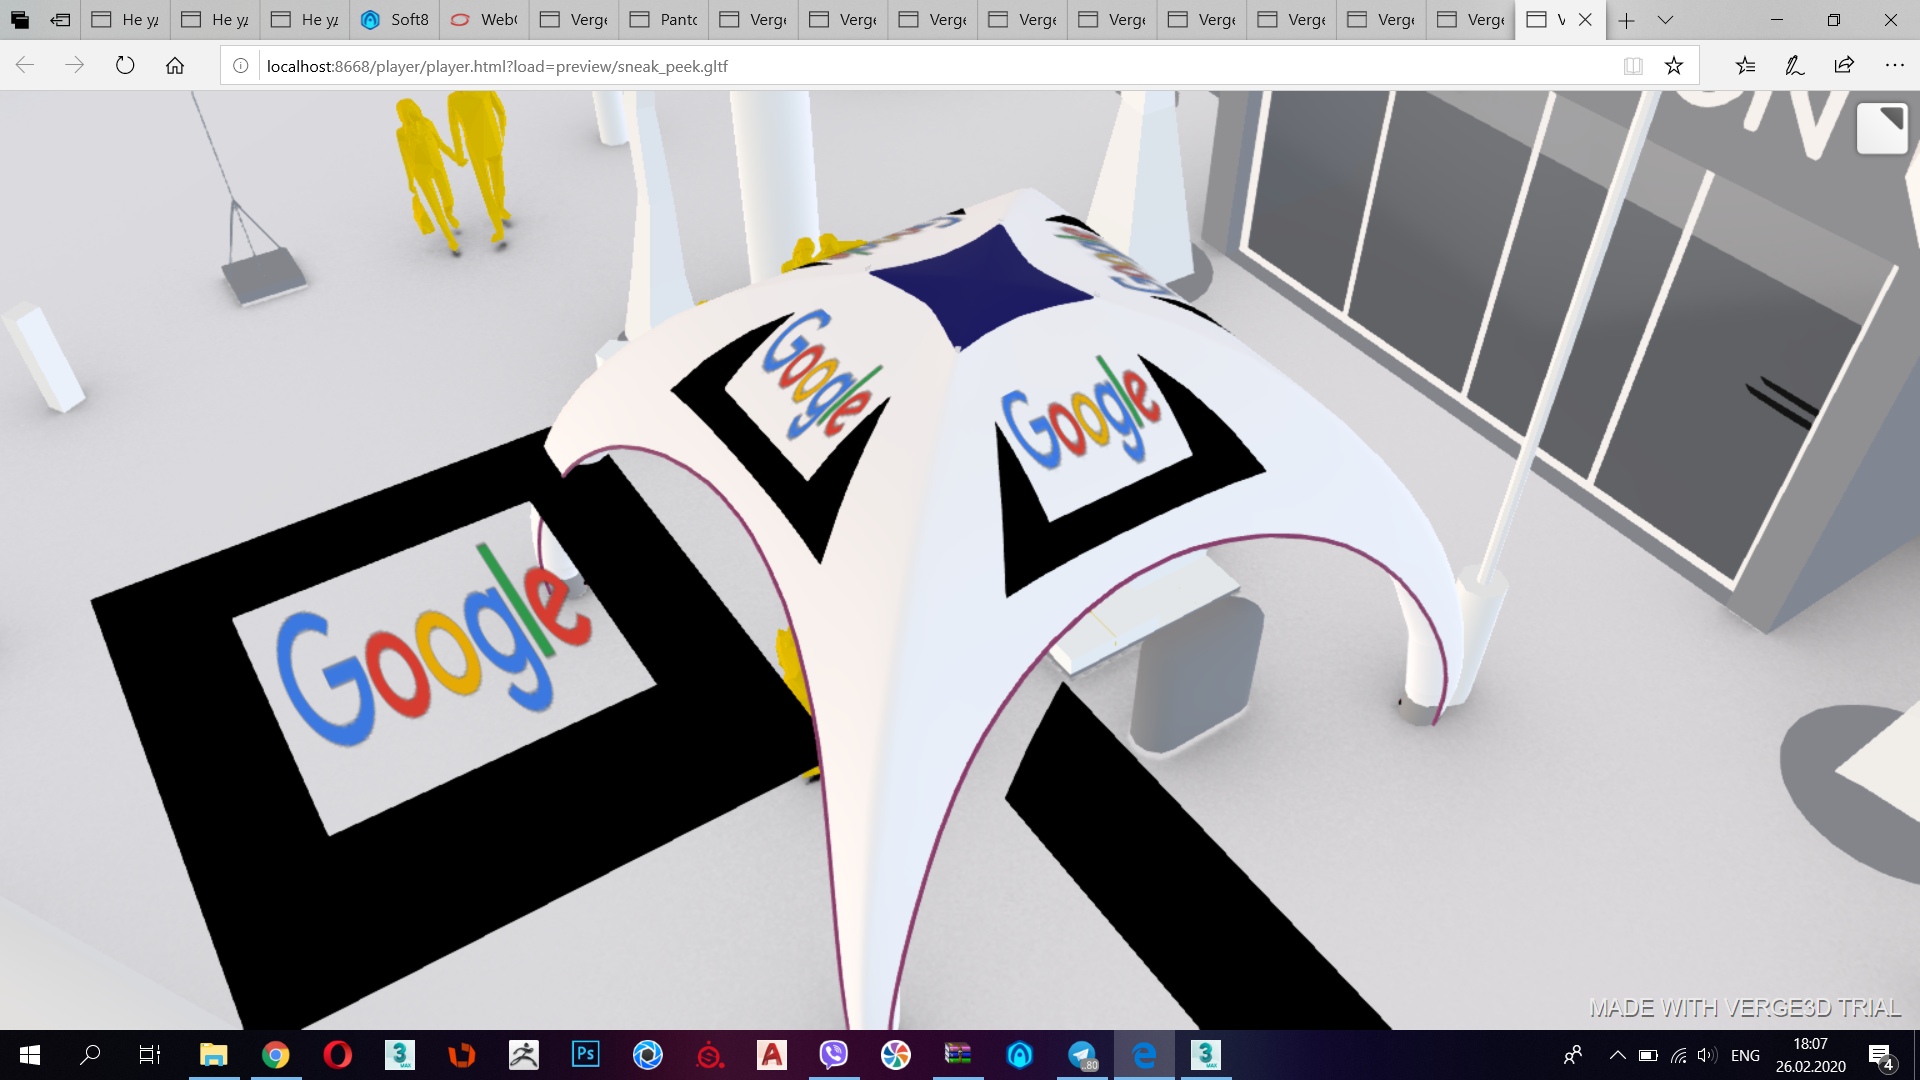Open People icon in system tray
Screen dimensions: 1920x1080
[x=1573, y=1055]
